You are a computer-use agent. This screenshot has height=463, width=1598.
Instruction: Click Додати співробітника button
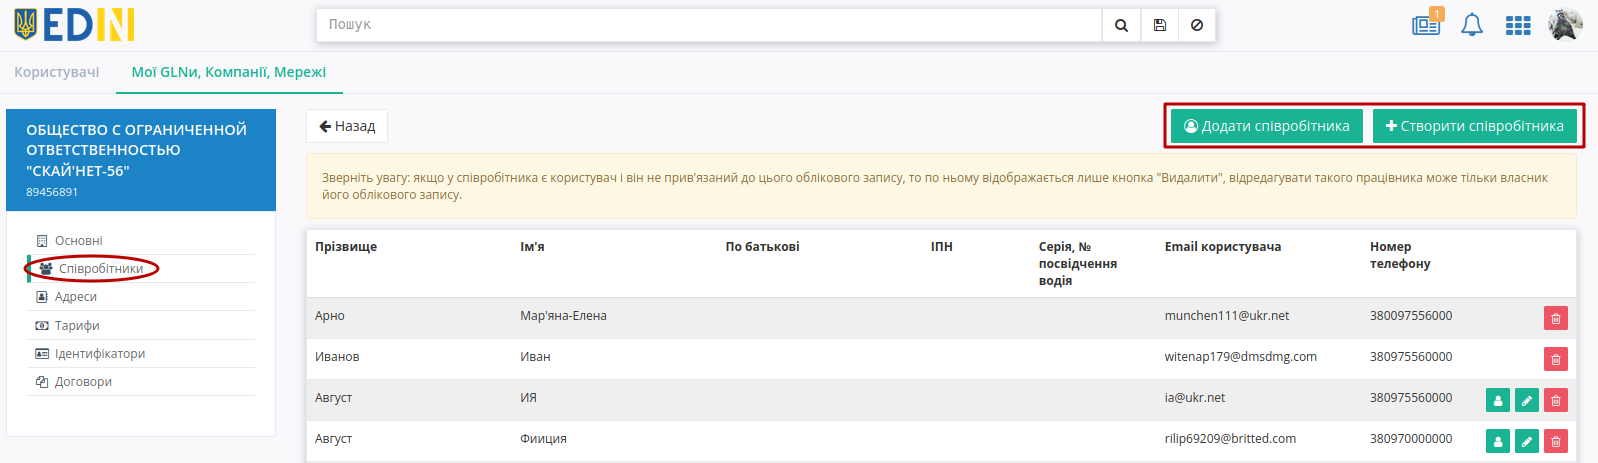pyautogui.click(x=1266, y=126)
